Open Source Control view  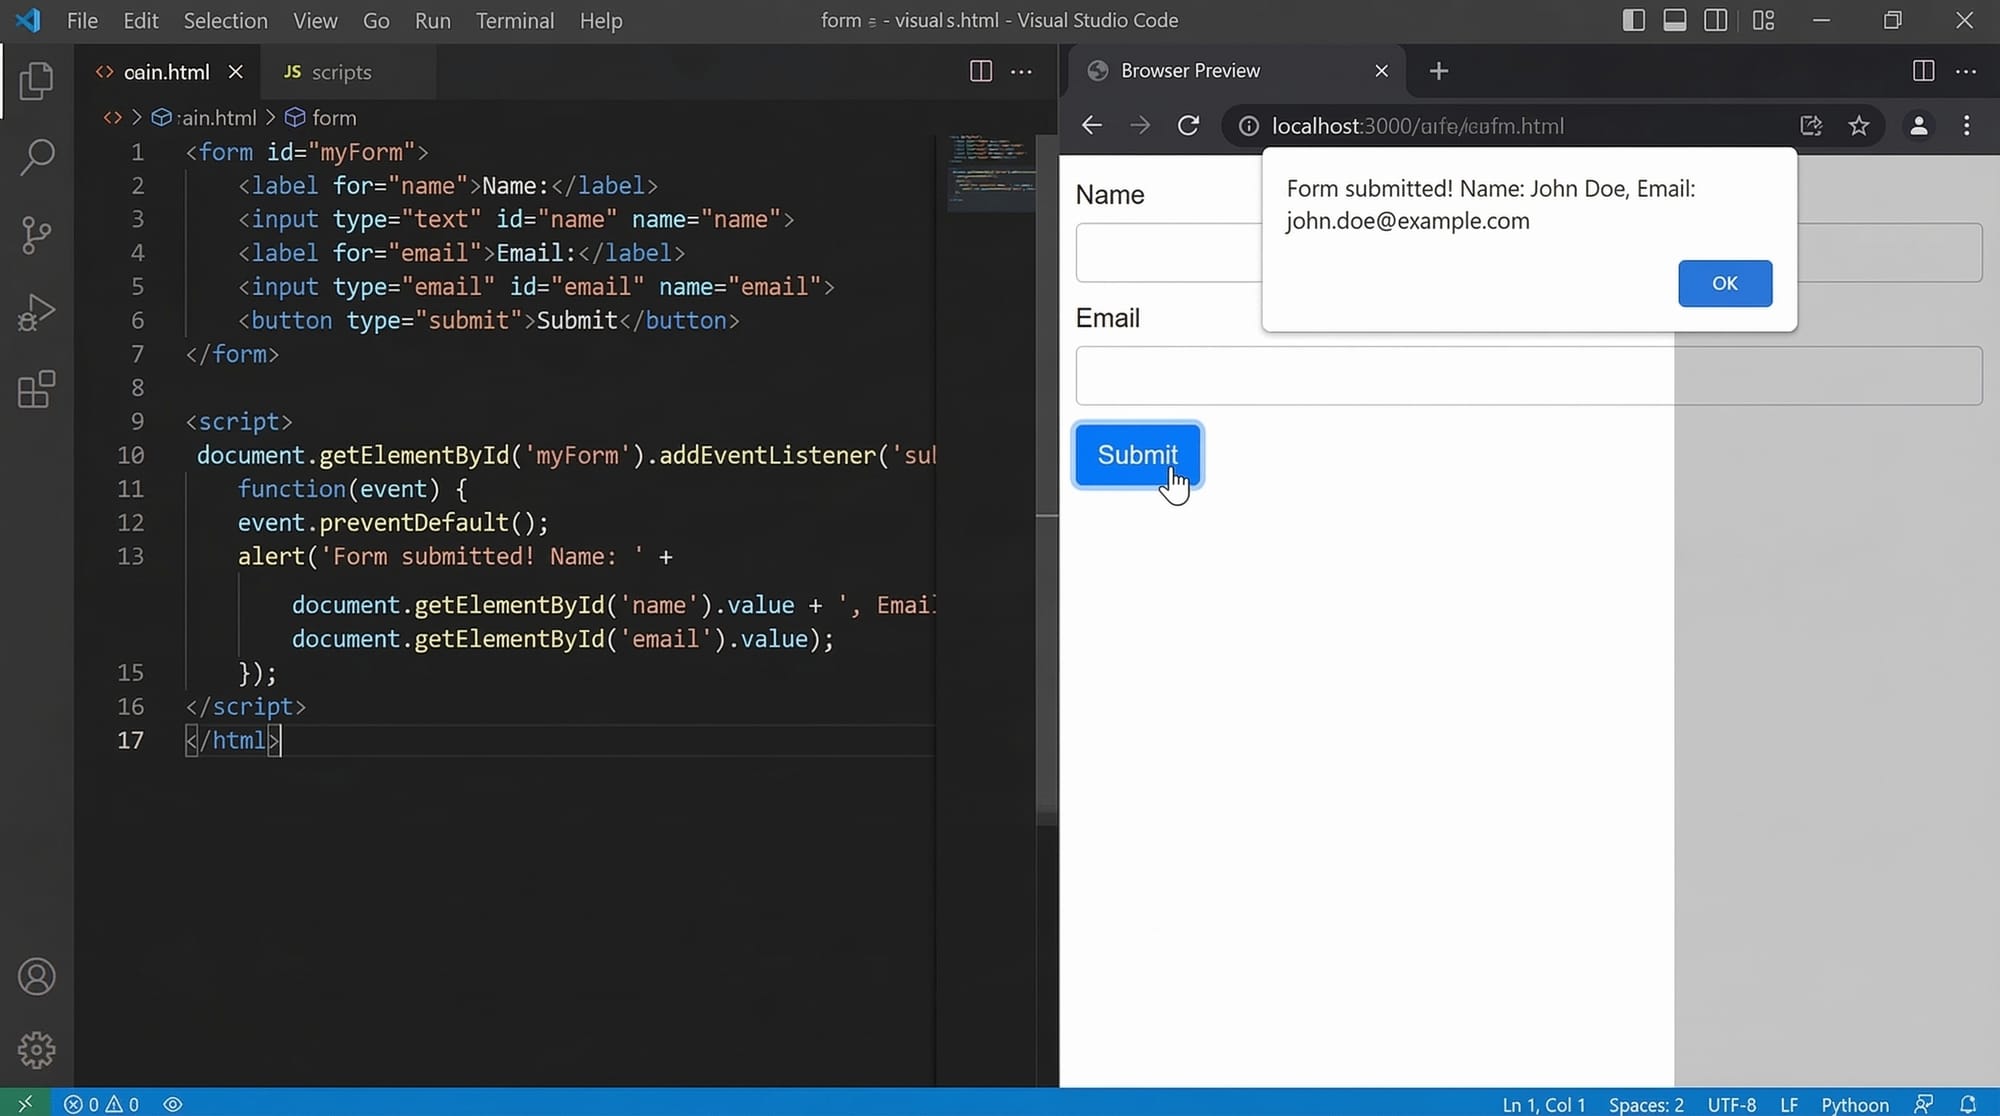(x=36, y=235)
